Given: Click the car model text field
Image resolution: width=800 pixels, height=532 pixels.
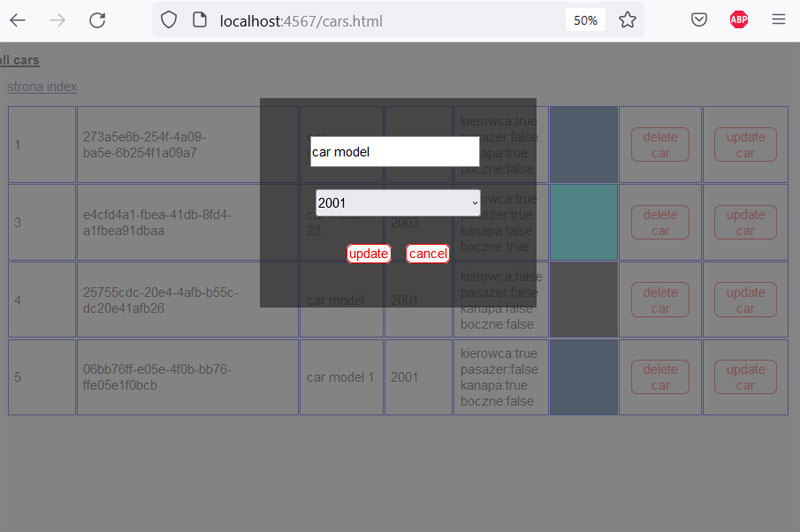Looking at the screenshot, I should [394, 152].
